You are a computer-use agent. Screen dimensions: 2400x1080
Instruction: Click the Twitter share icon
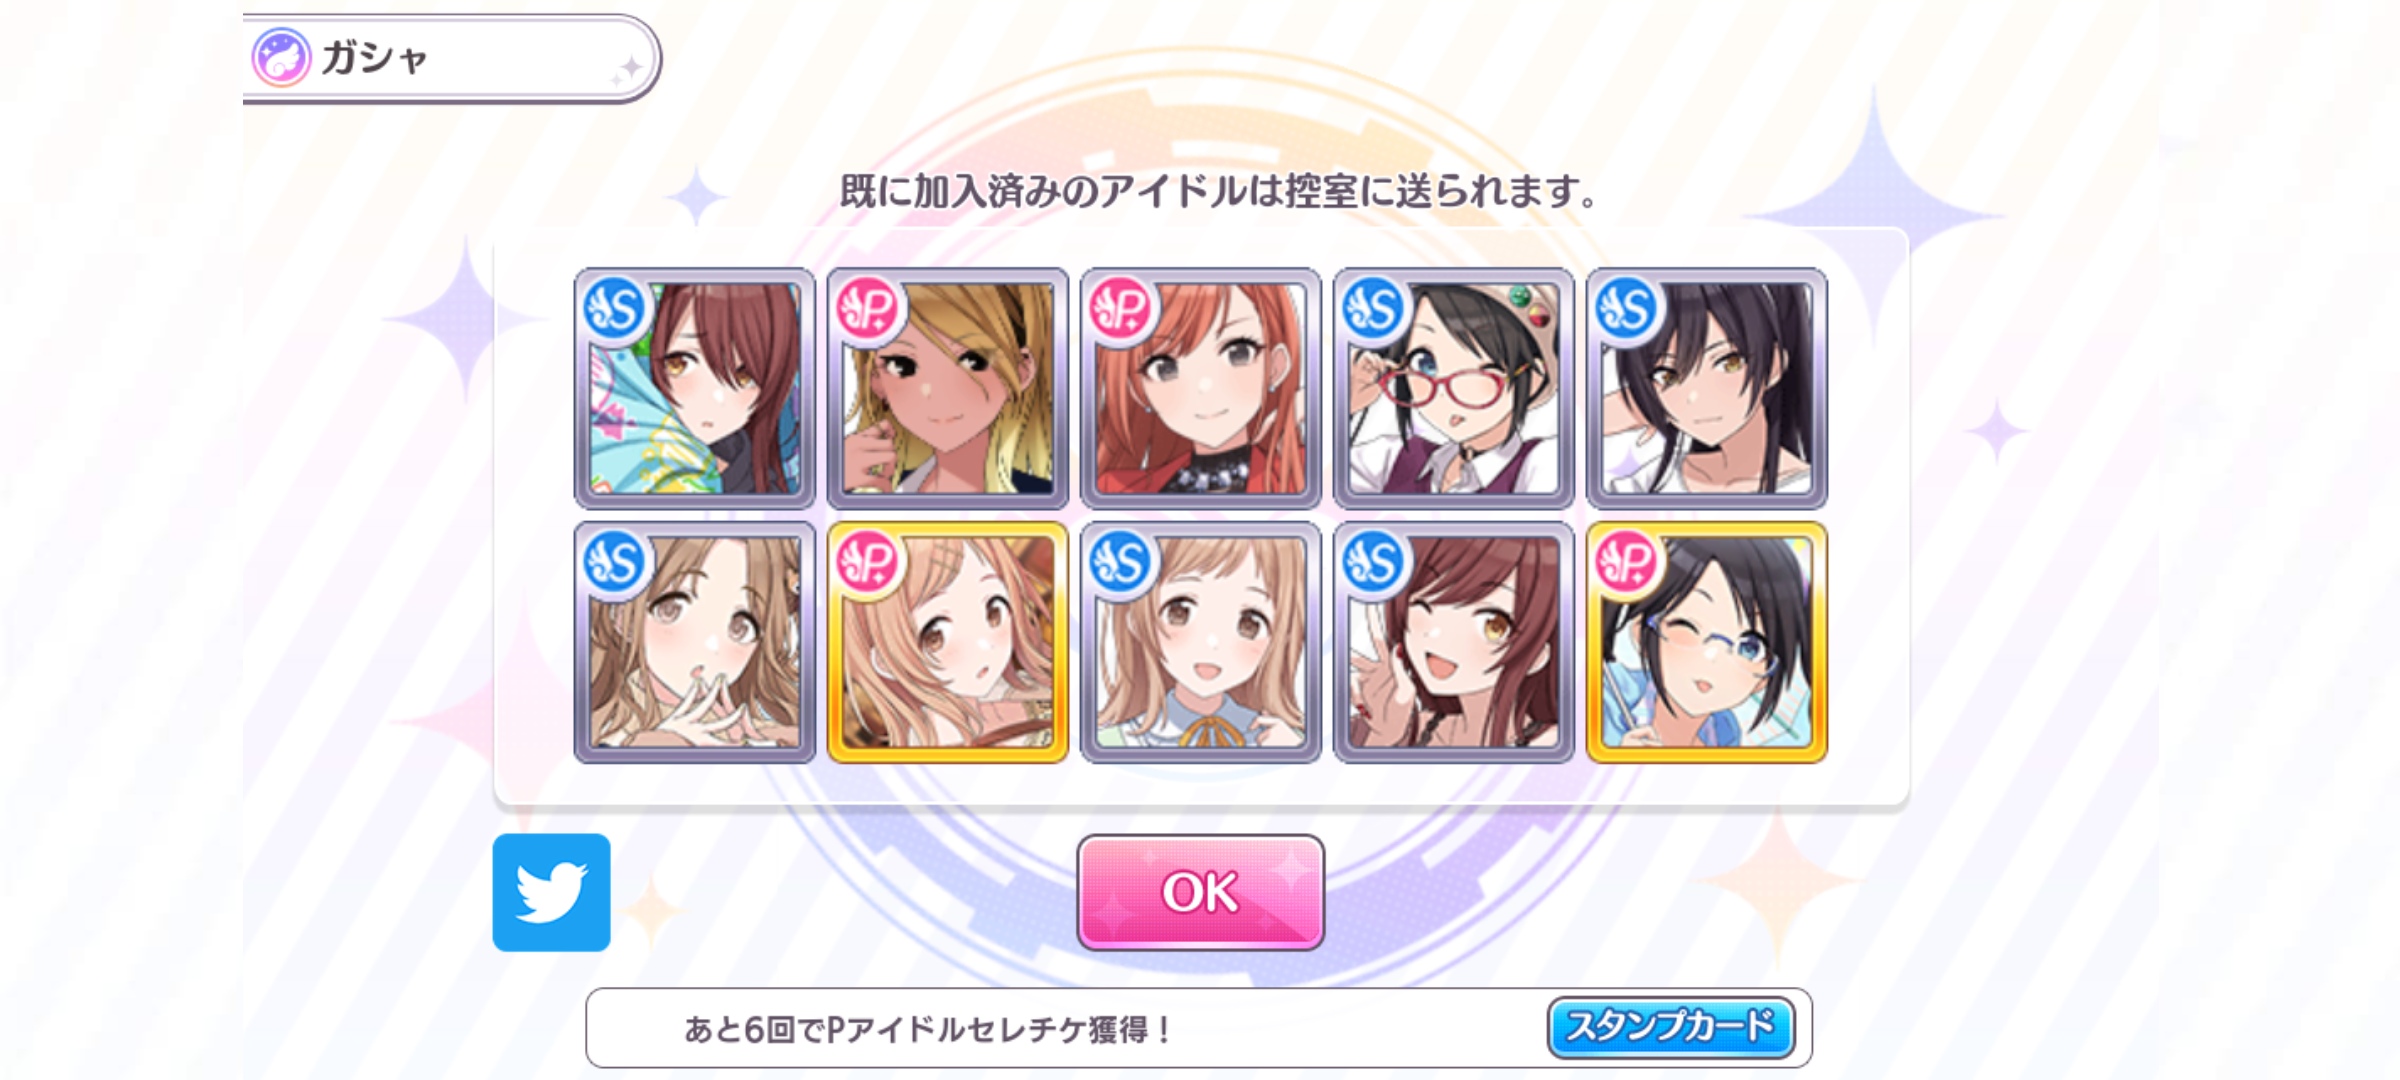pyautogui.click(x=551, y=892)
